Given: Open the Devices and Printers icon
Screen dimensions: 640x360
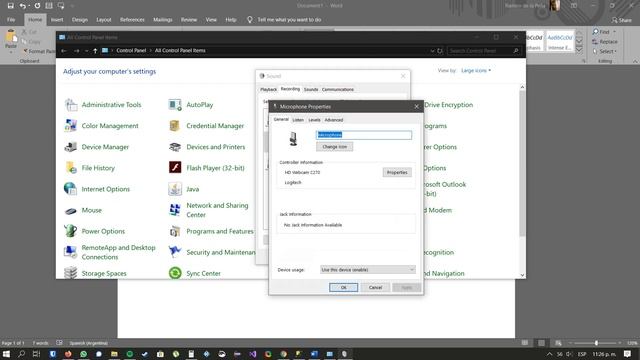Looking at the screenshot, I should click(175, 147).
